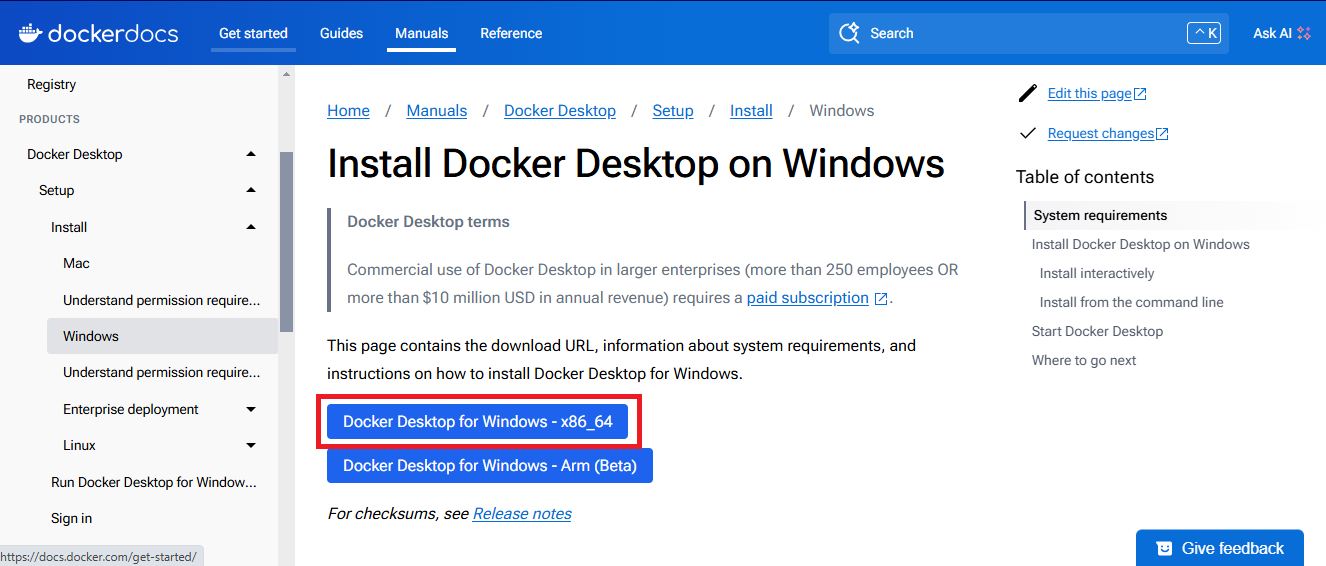The width and height of the screenshot is (1326, 566).
Task: Click the external link icon after paid subscription
Action: pyautogui.click(x=881, y=298)
